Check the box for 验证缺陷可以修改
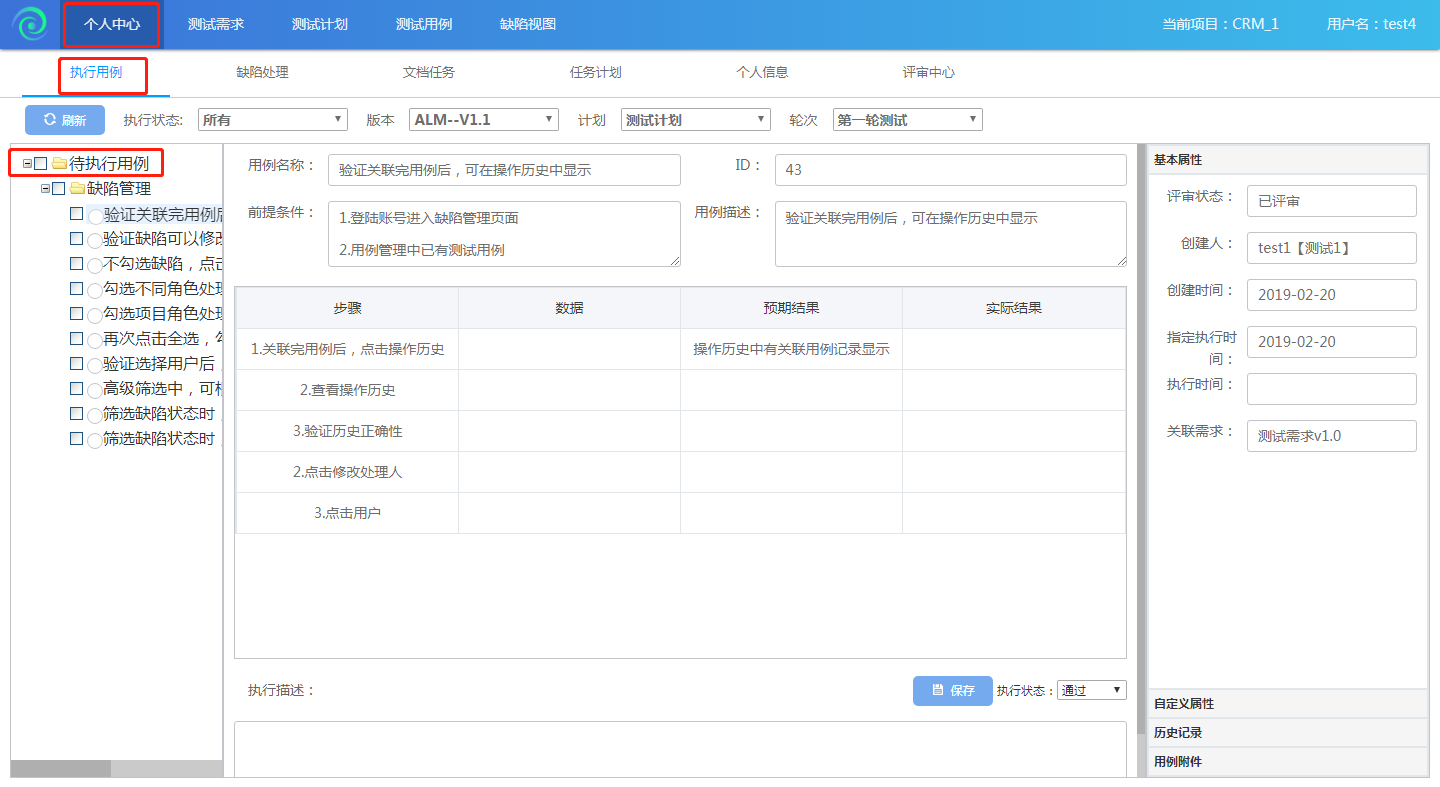Screen dimensions: 1440x787 (x=77, y=239)
